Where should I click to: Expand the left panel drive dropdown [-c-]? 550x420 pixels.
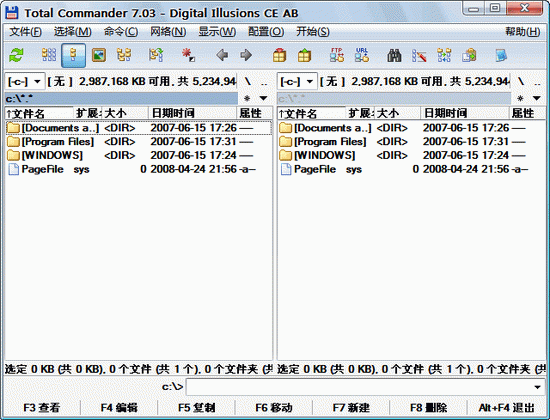[25, 82]
